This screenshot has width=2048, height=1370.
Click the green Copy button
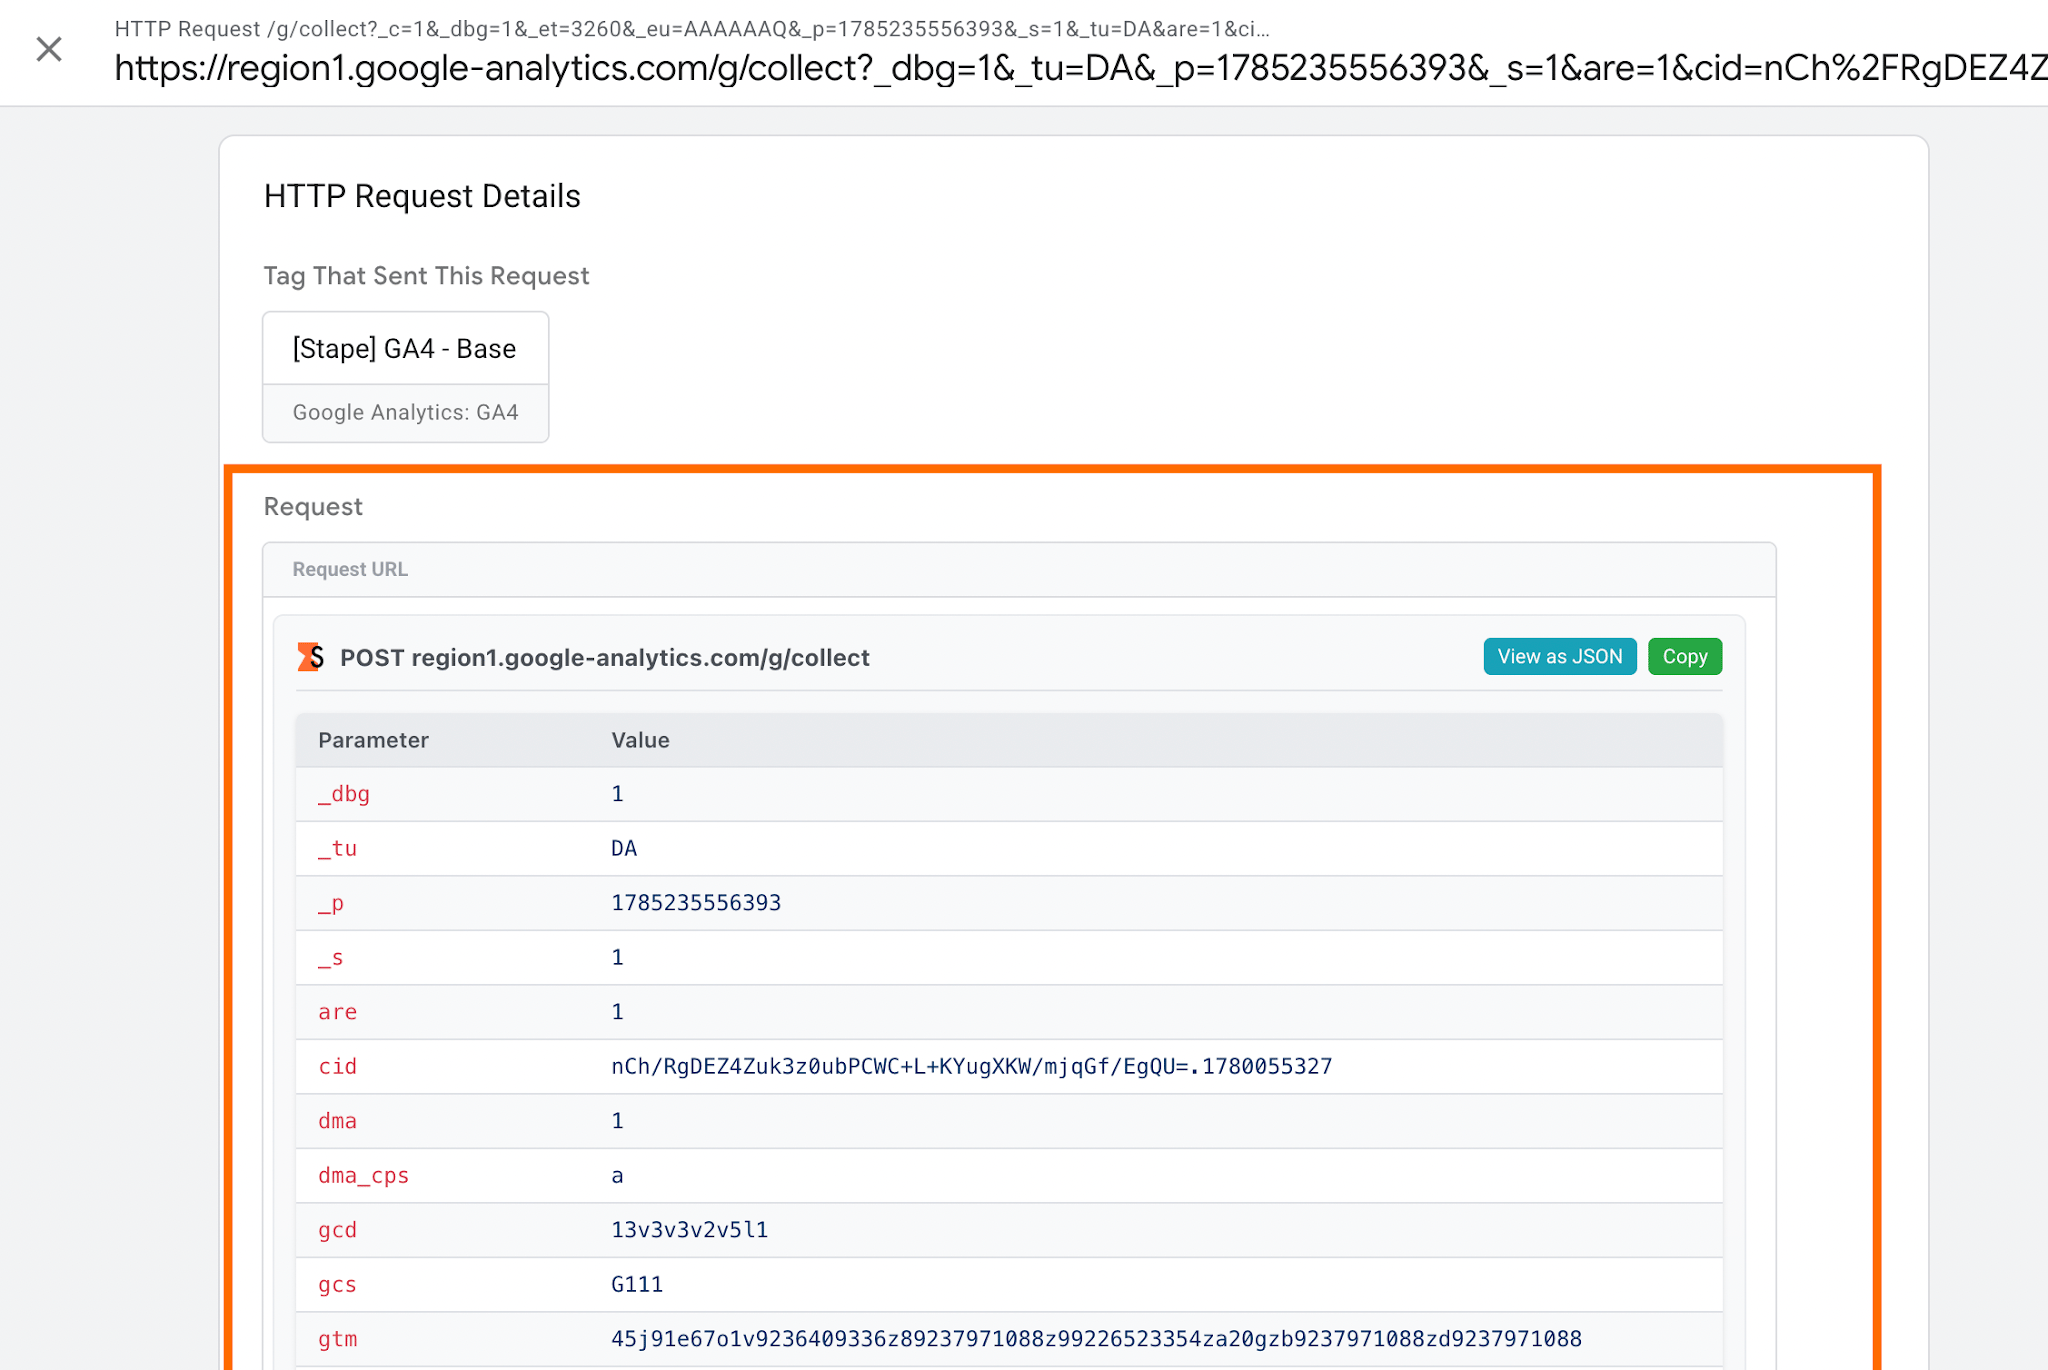click(x=1684, y=657)
